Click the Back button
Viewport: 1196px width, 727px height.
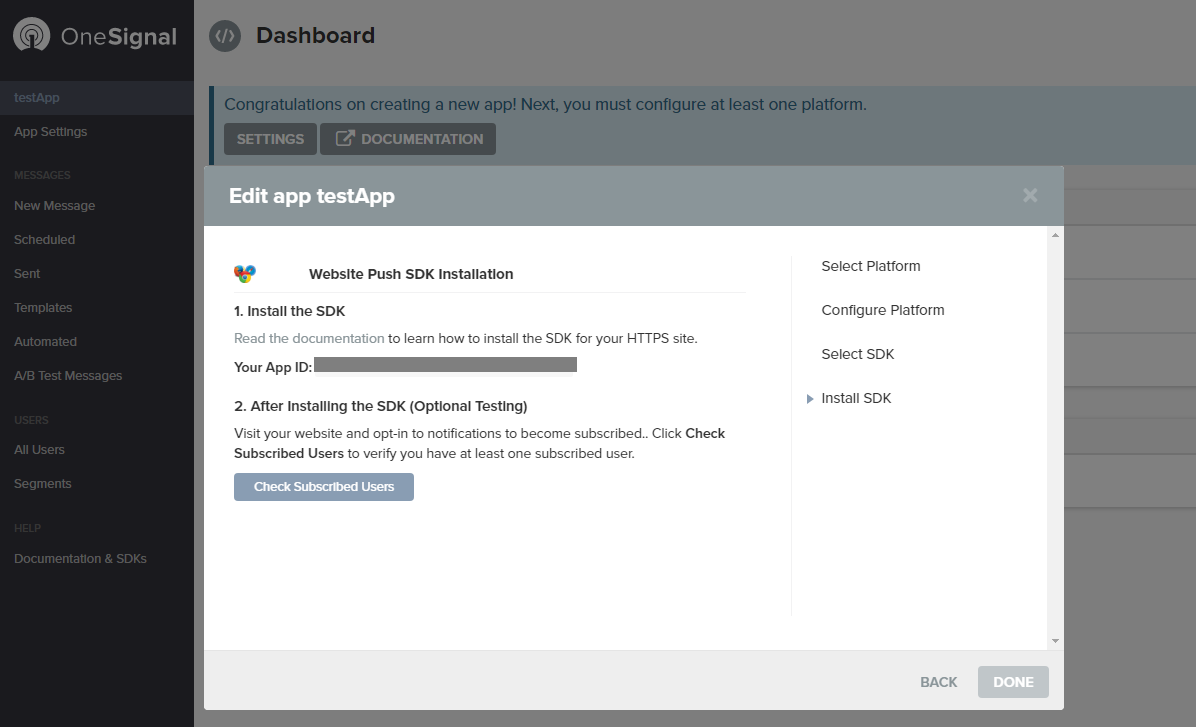[939, 682]
